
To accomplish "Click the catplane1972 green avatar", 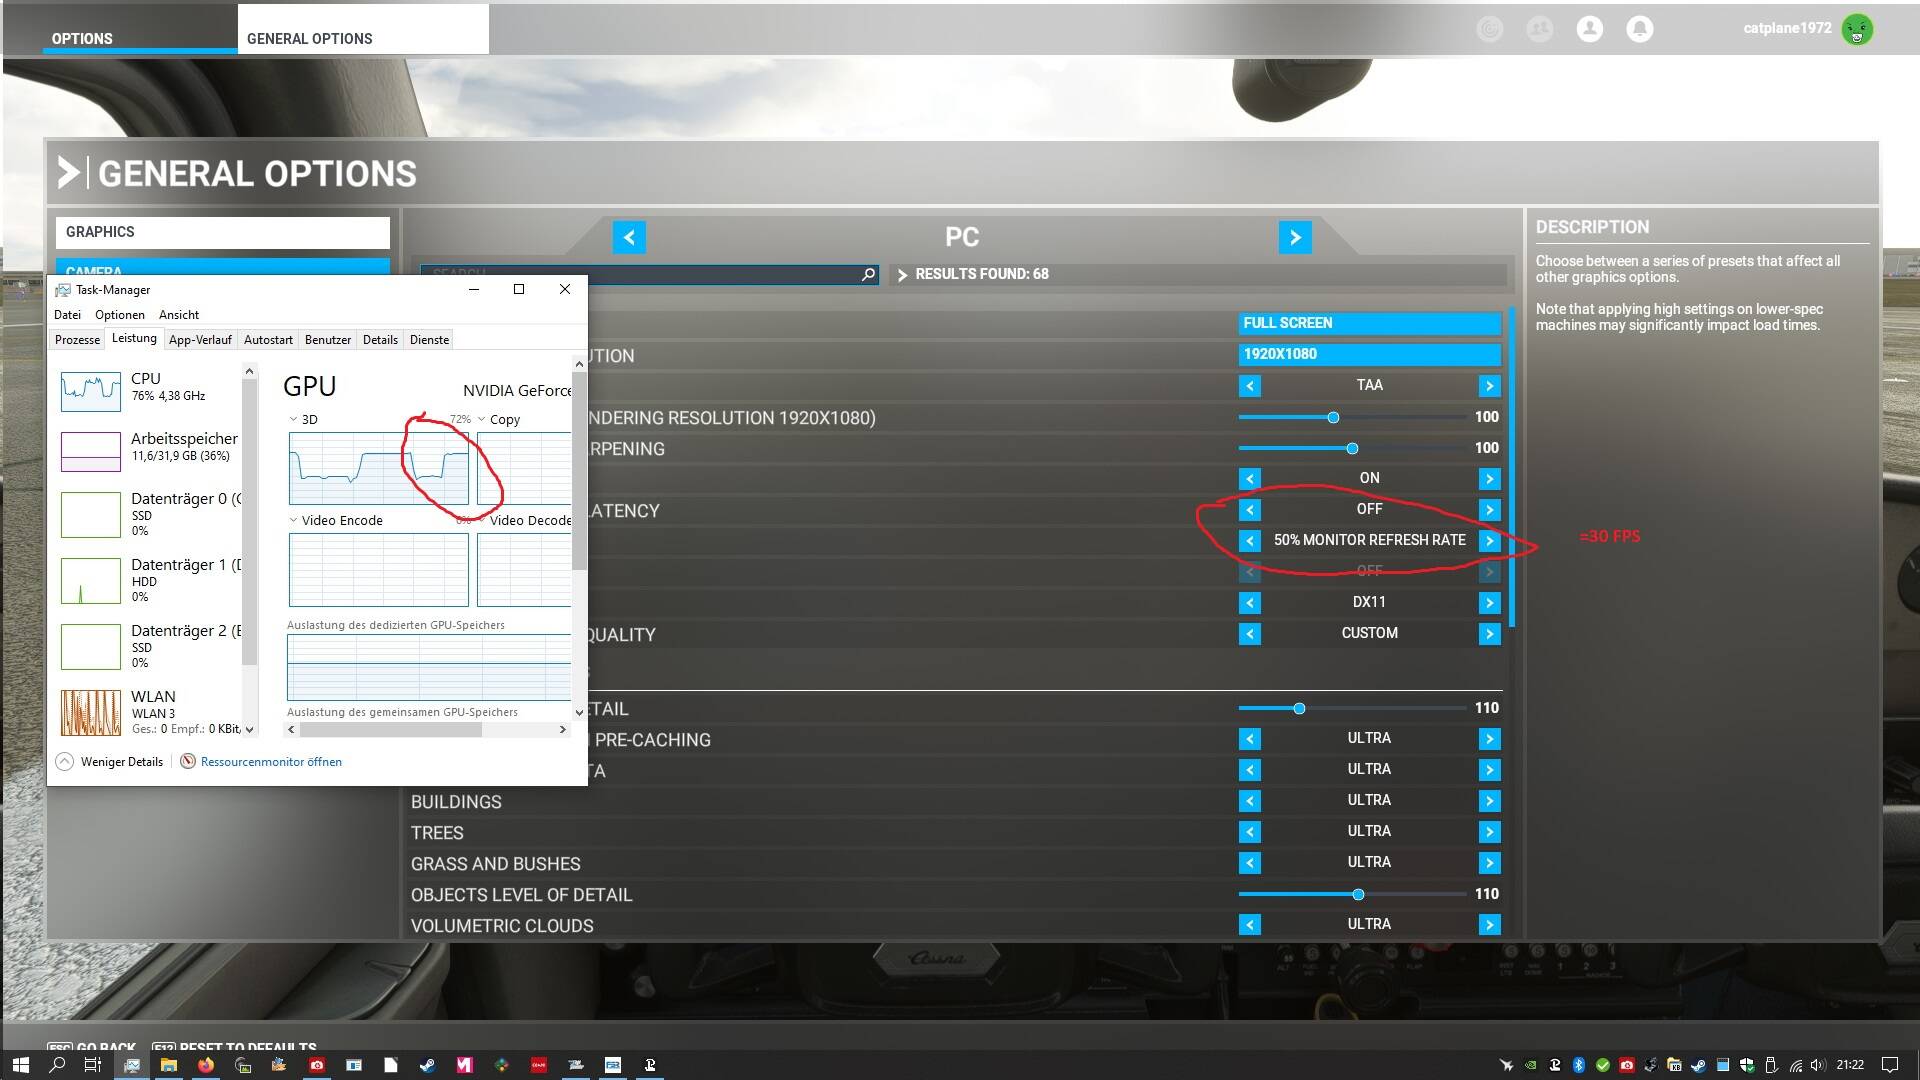I will point(1857,30).
